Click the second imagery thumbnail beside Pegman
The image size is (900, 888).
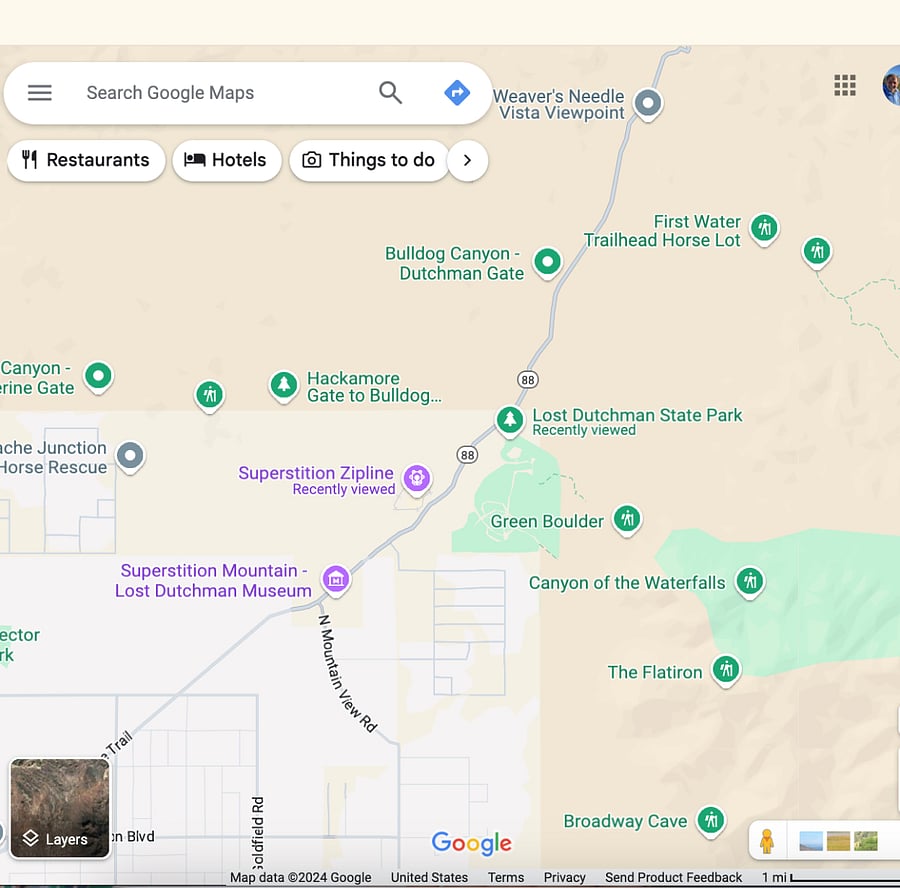(838, 841)
